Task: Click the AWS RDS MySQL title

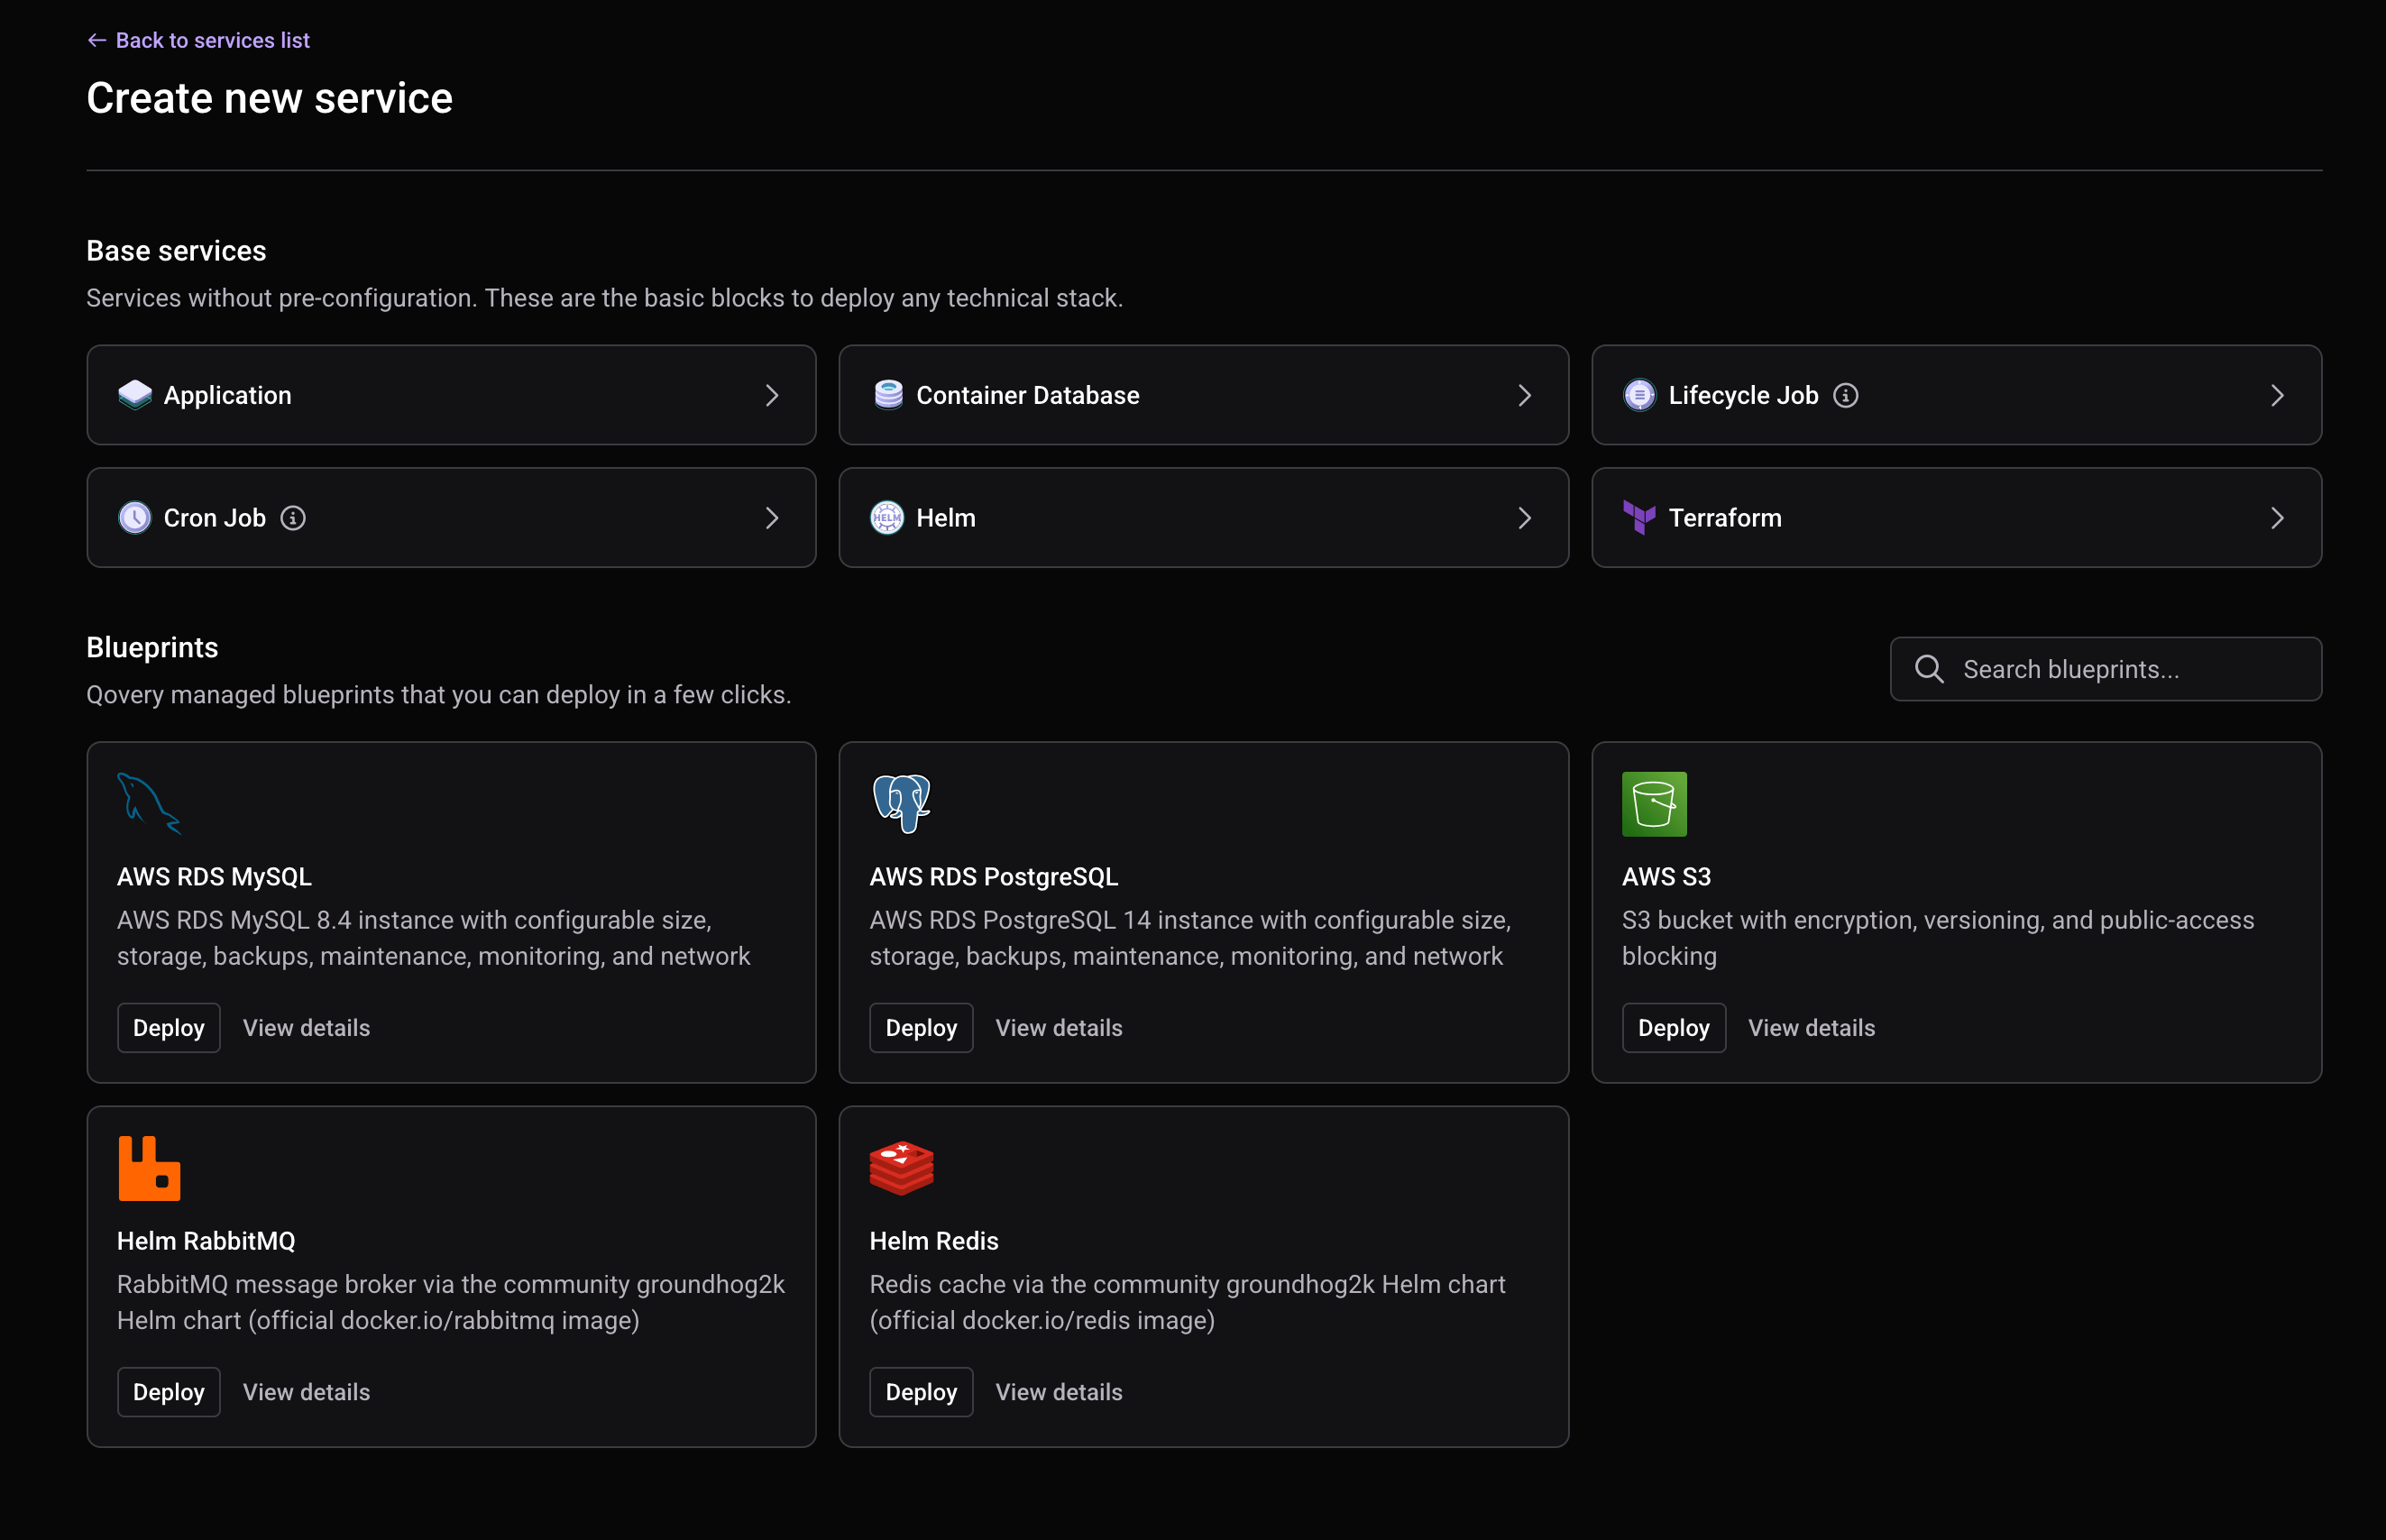Action: tap(214, 877)
